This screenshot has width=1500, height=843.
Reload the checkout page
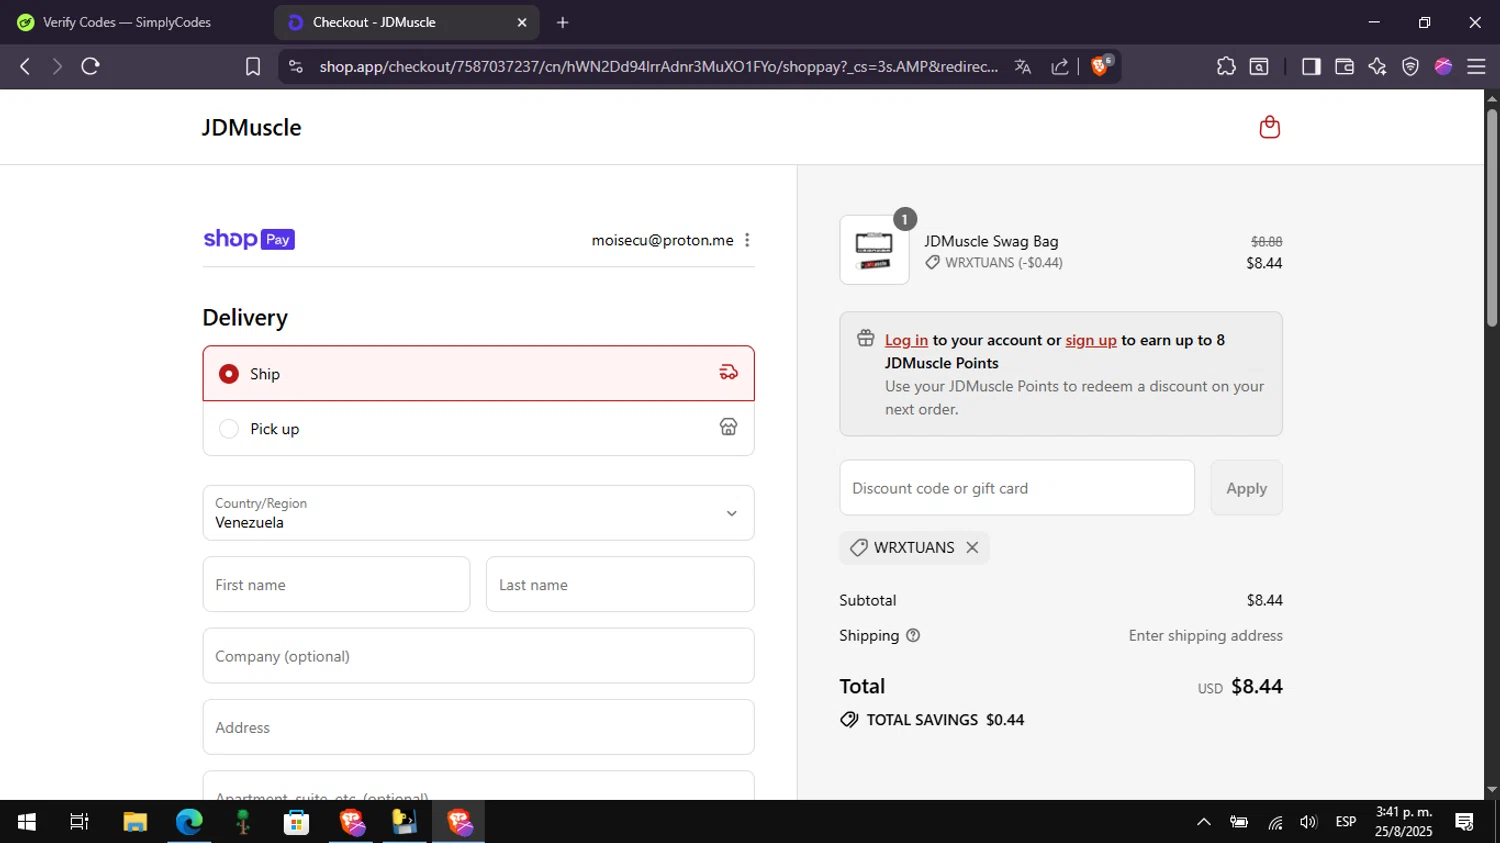pos(90,66)
